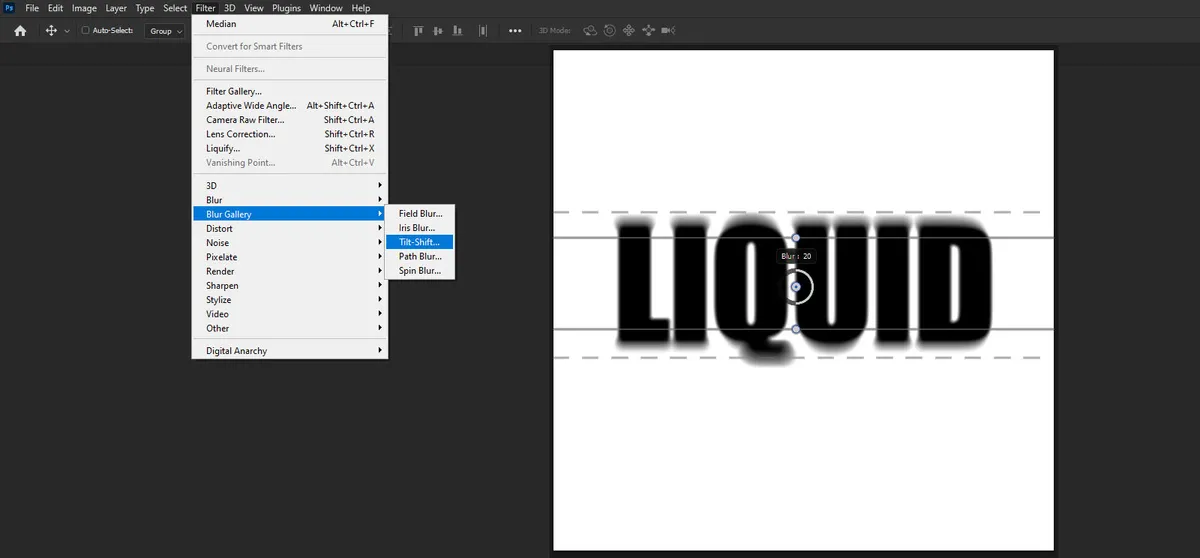Image resolution: width=1200 pixels, height=558 pixels.
Task: Click the Blur: 20 value tooltip
Action: tap(797, 257)
